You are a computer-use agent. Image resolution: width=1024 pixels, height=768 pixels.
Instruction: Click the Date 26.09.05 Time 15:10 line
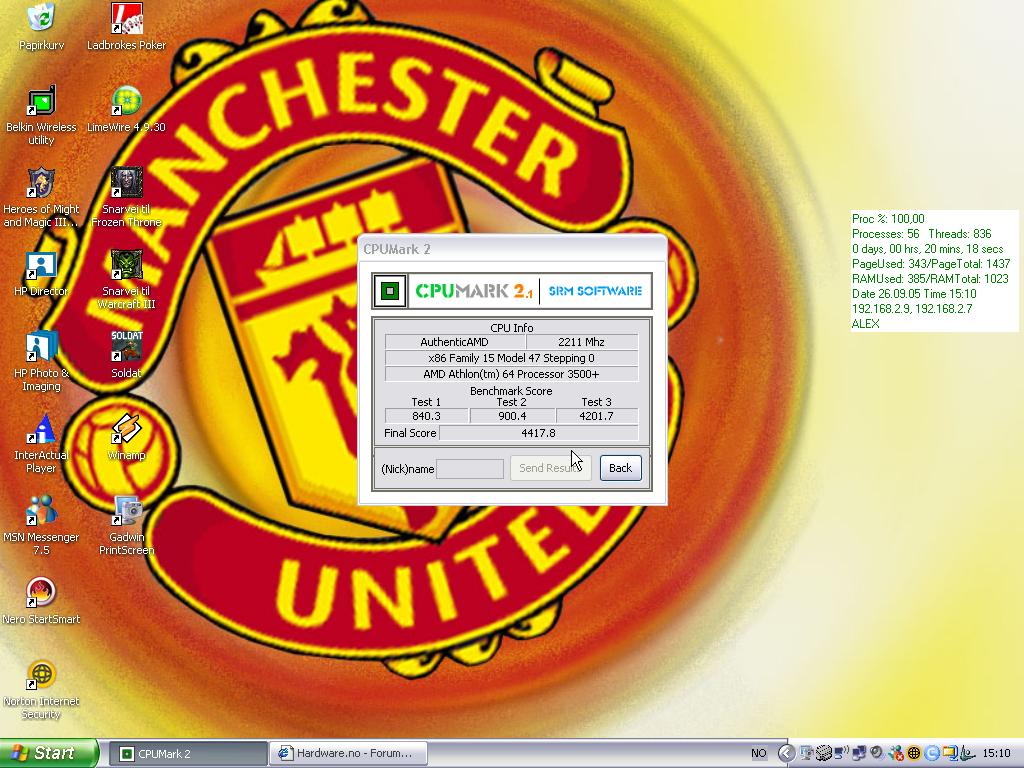[914, 294]
